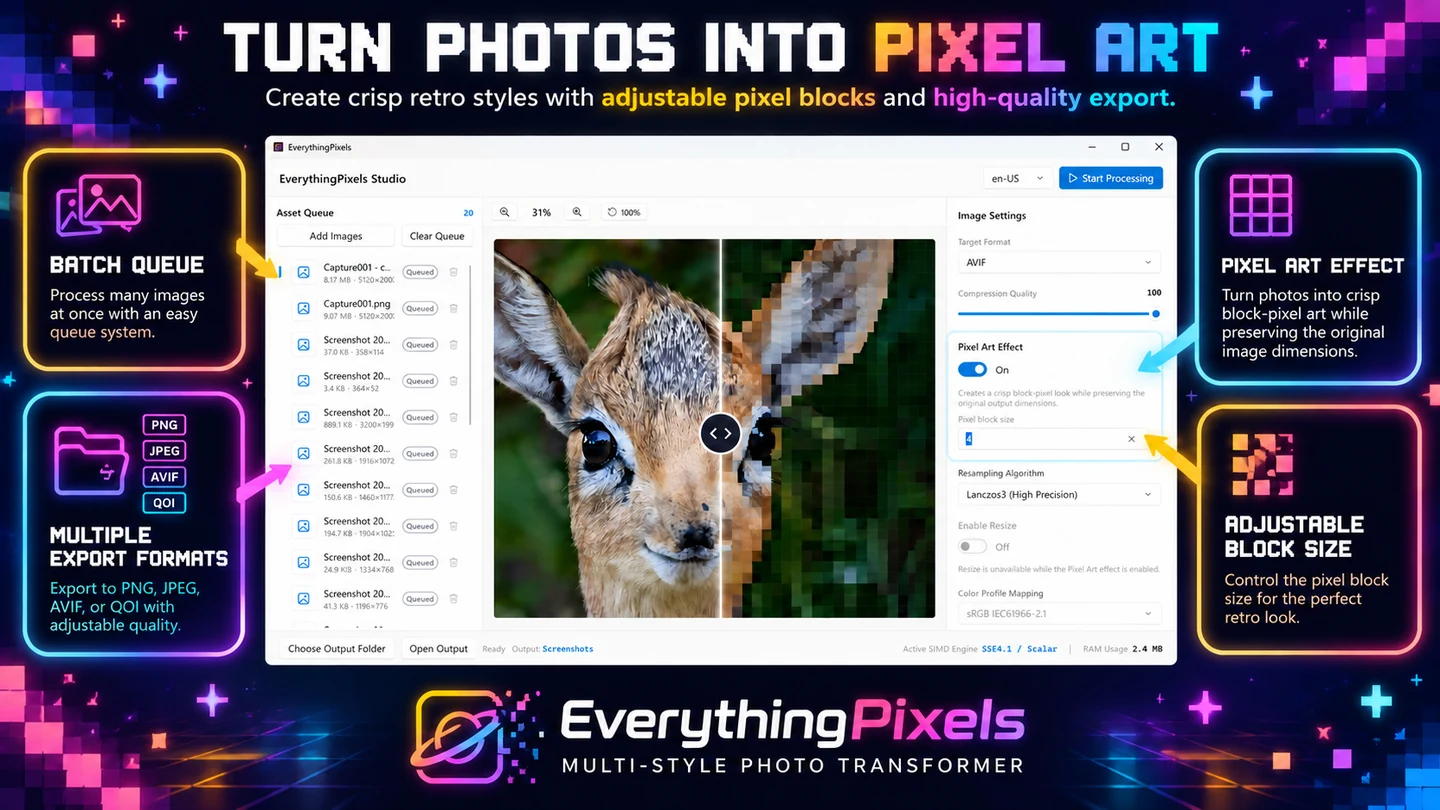The width and height of the screenshot is (1440, 810).
Task: Trash the 261.8 KB screenshot entry
Action: click(x=453, y=454)
